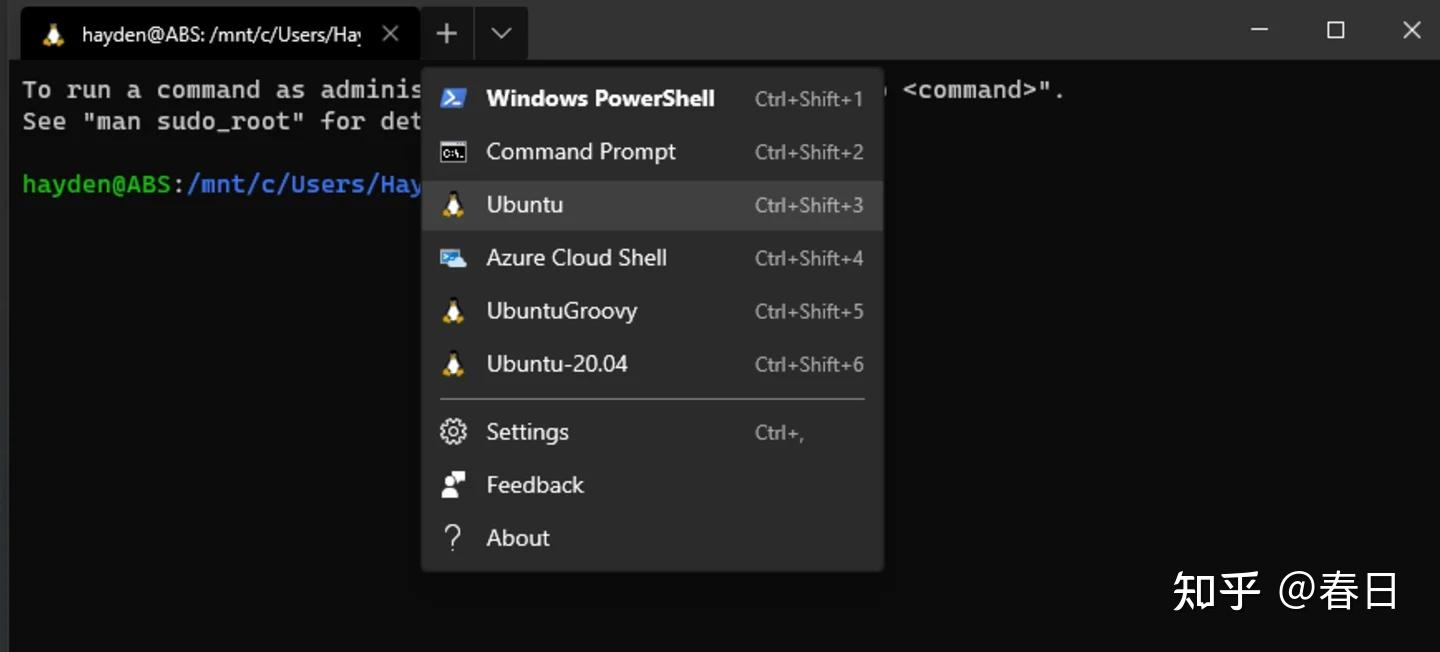Image resolution: width=1440 pixels, height=652 pixels.
Task: Click the new tab plus button
Action: point(446,32)
